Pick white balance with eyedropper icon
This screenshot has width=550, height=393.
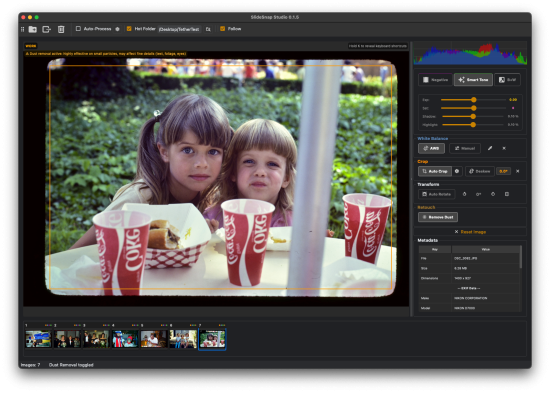(x=490, y=148)
